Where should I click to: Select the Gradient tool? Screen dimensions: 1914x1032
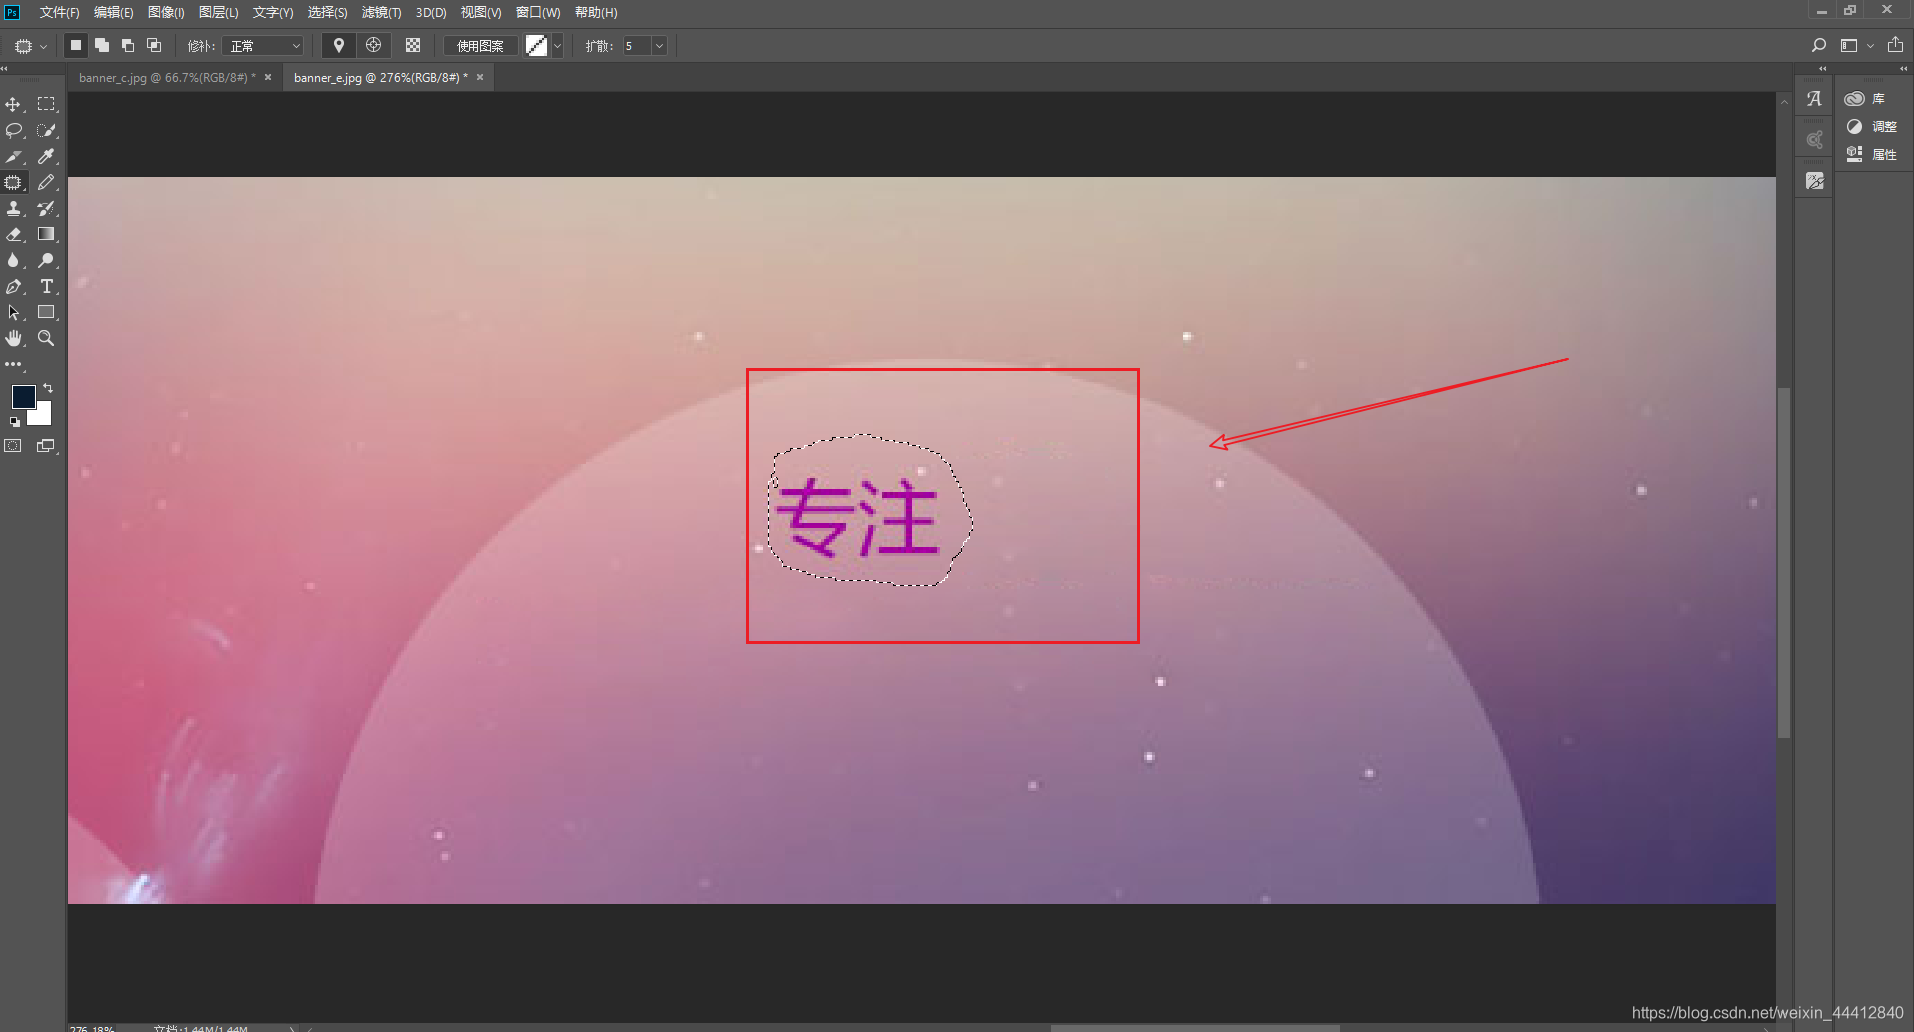pyautogui.click(x=46, y=234)
